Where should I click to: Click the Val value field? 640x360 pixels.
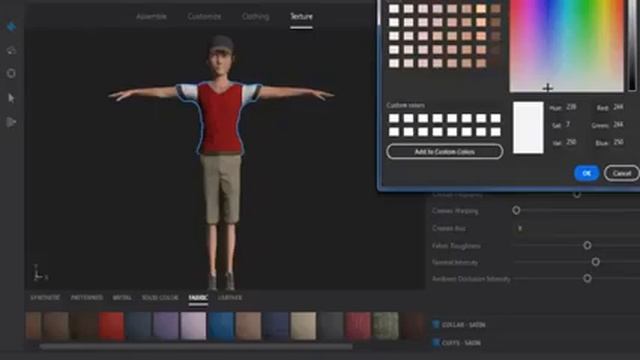point(571,142)
